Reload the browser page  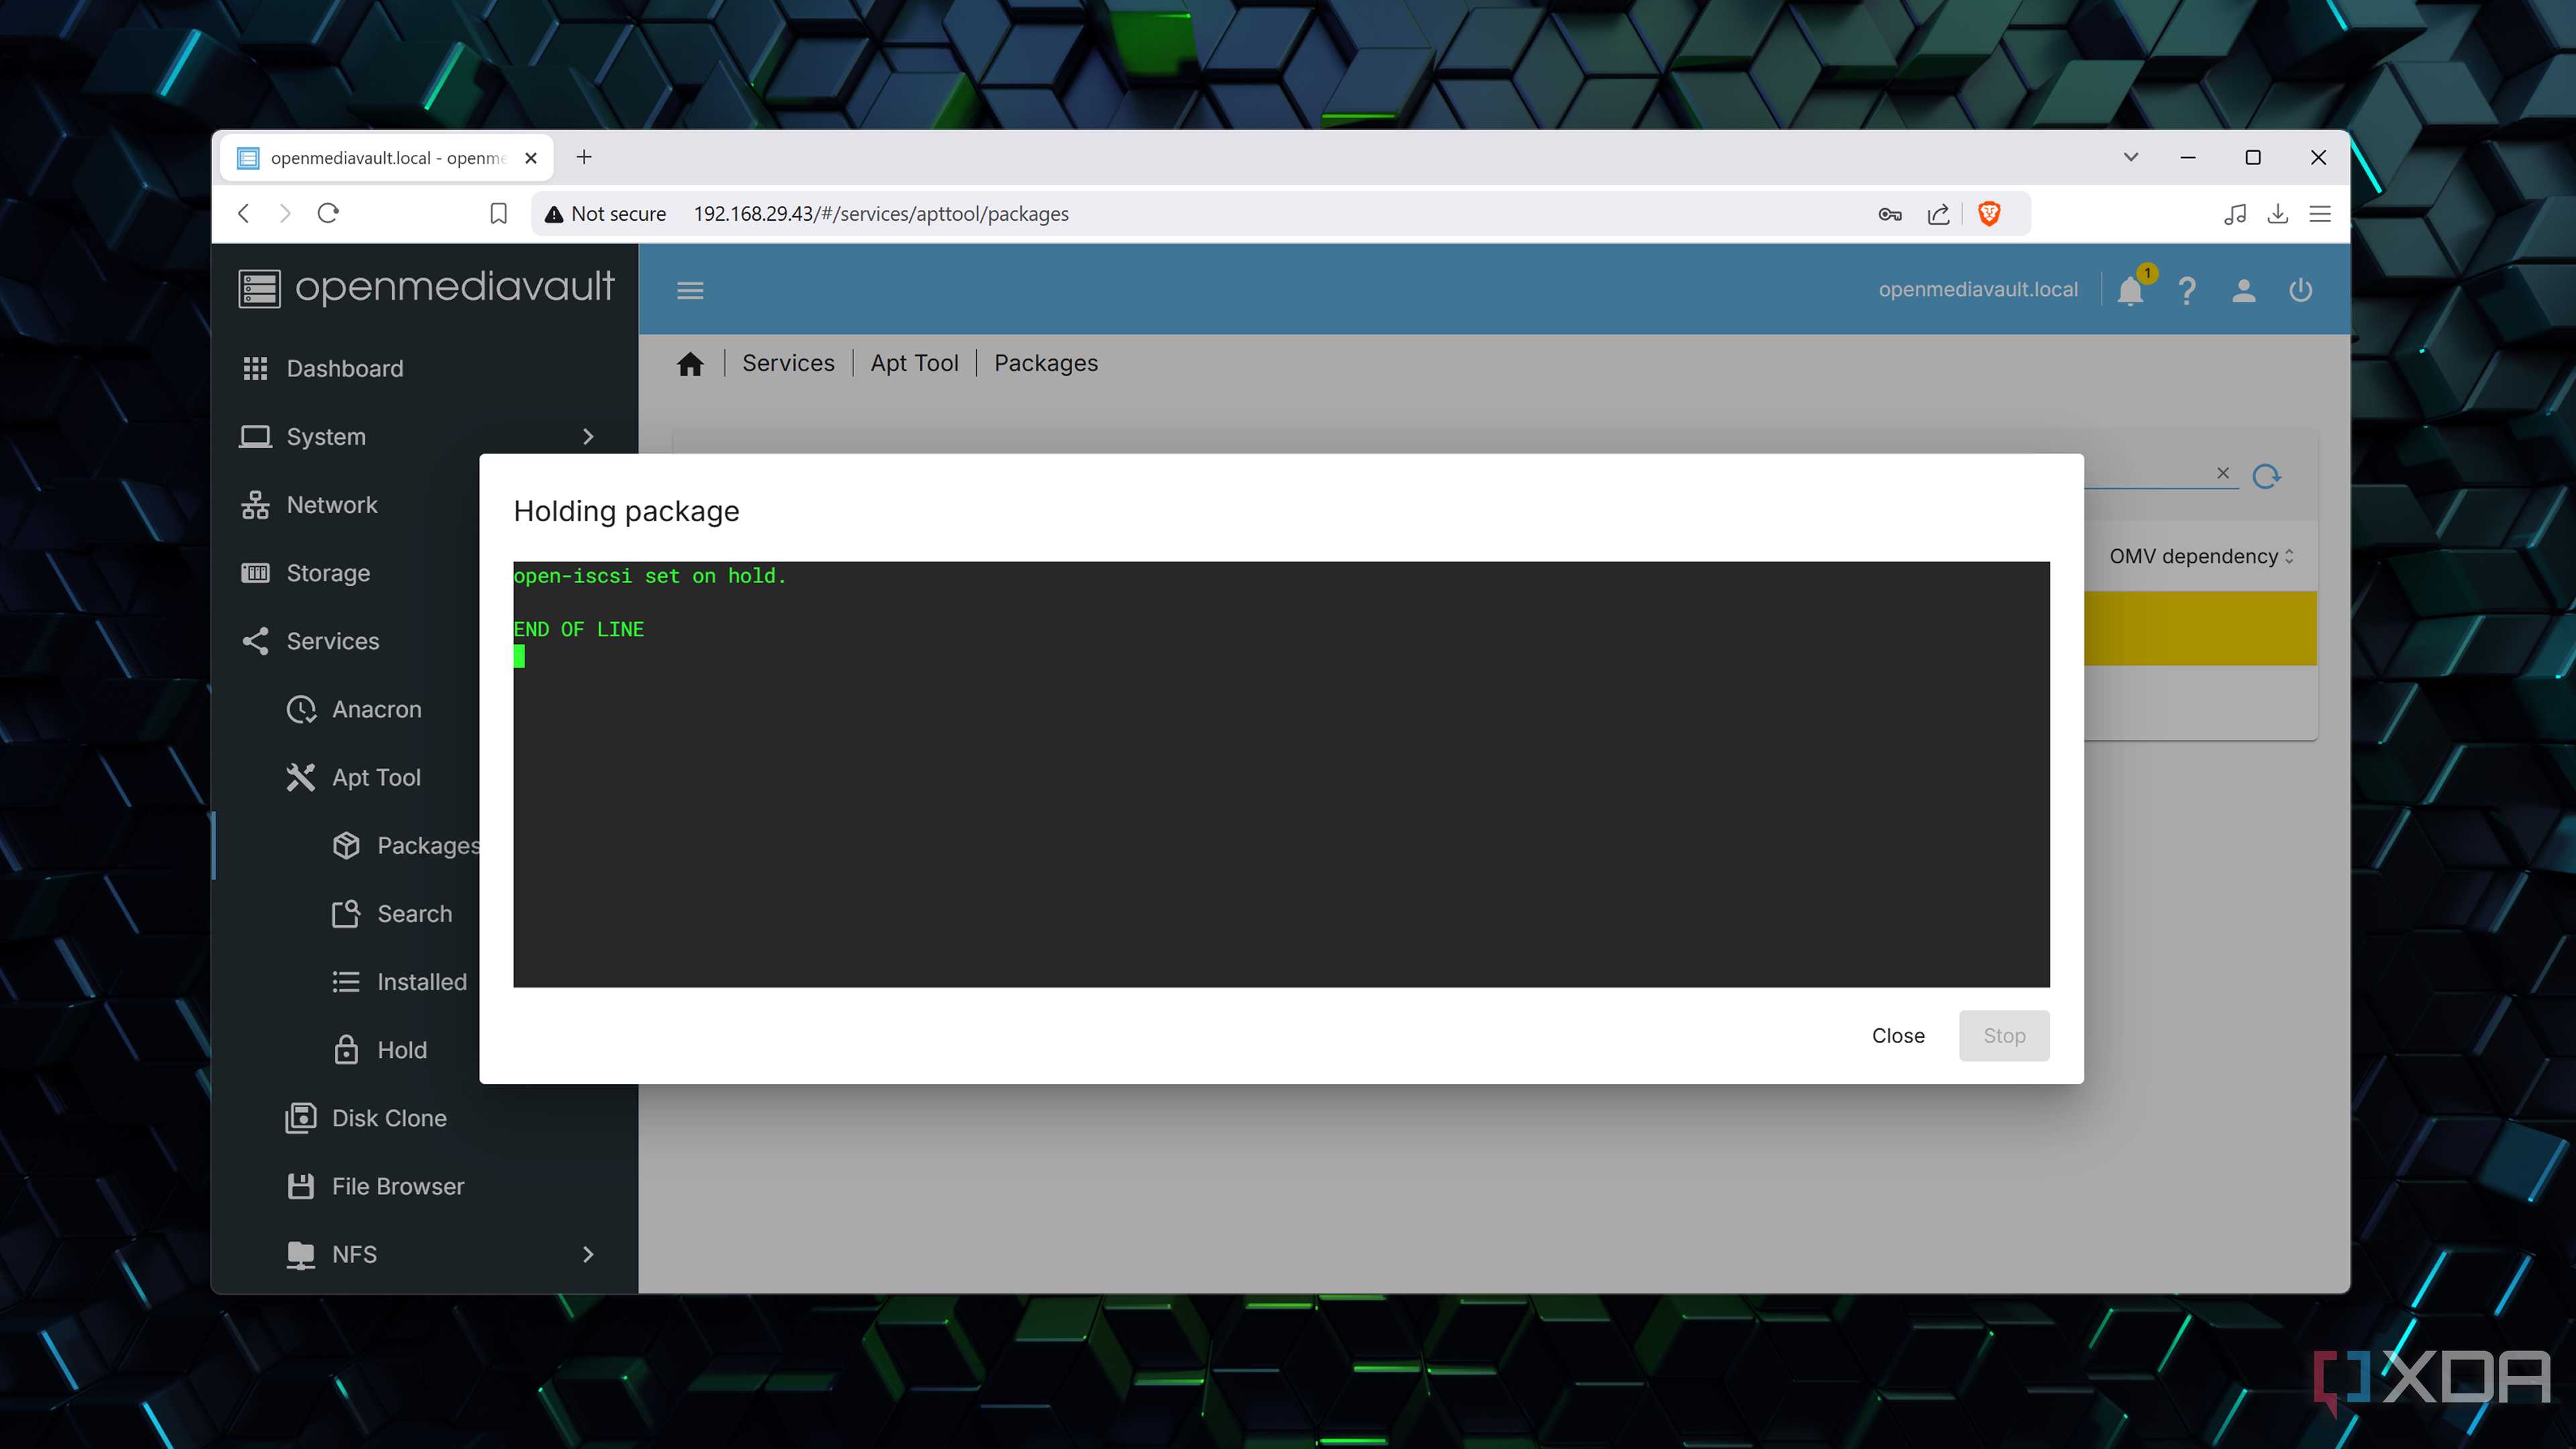pos(328,213)
